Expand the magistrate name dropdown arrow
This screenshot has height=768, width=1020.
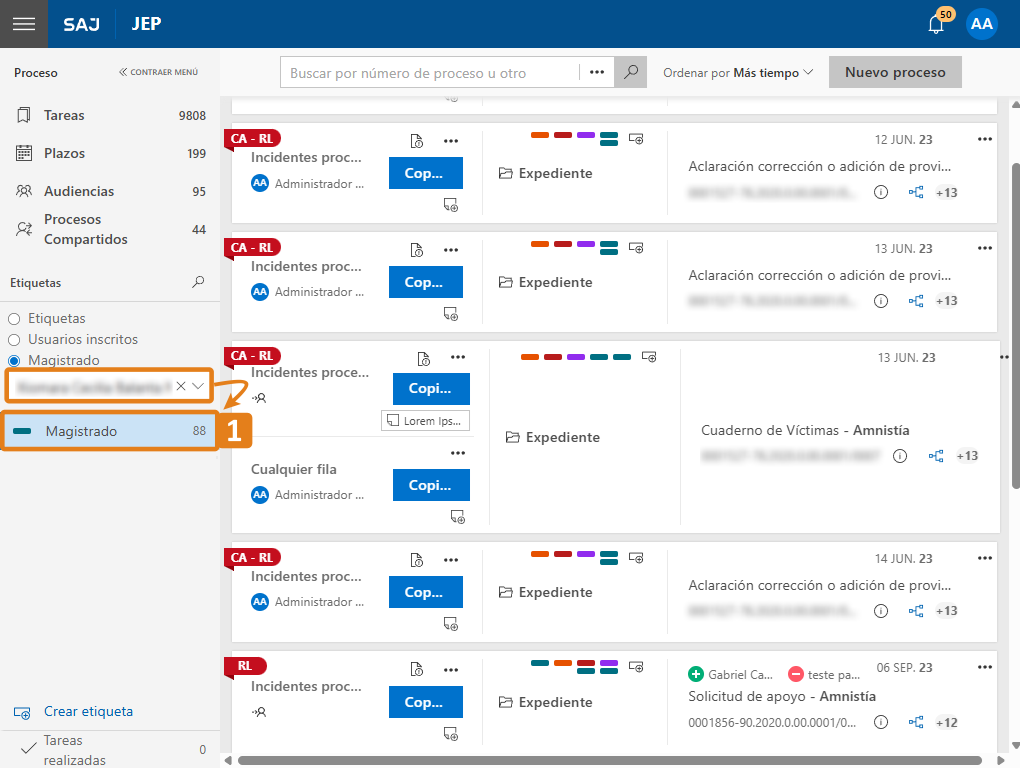coord(199,386)
